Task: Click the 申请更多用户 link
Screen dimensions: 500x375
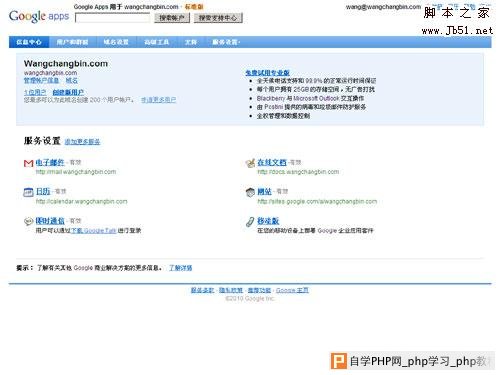Action: click(x=159, y=100)
